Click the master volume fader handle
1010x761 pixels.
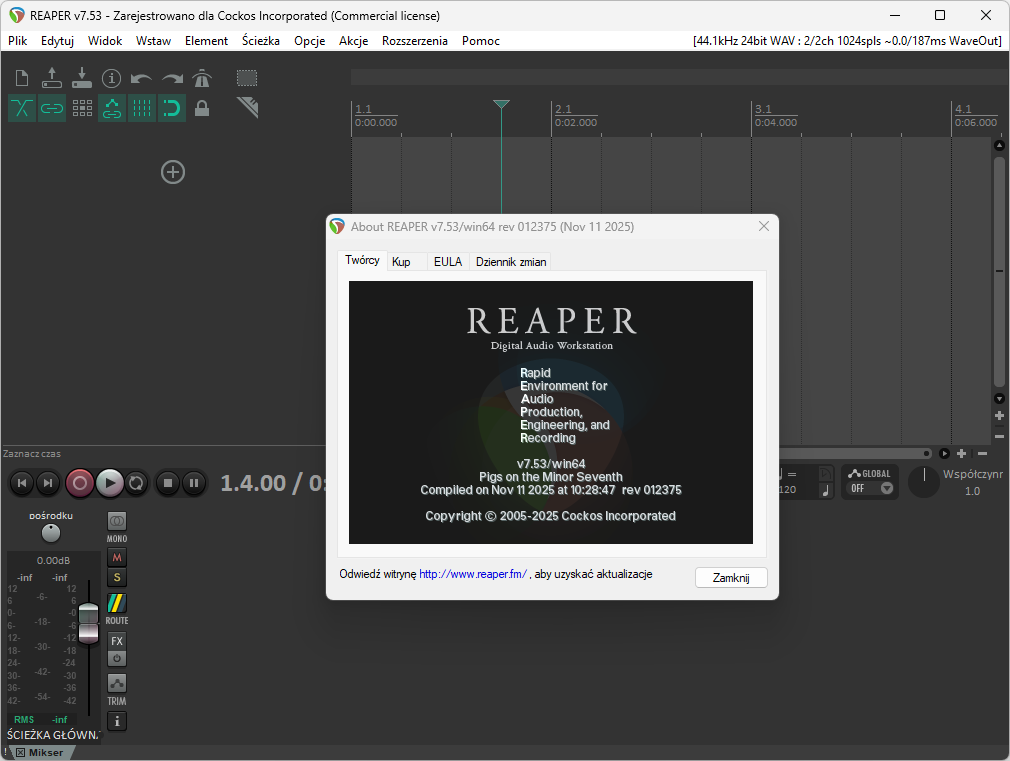(x=88, y=622)
